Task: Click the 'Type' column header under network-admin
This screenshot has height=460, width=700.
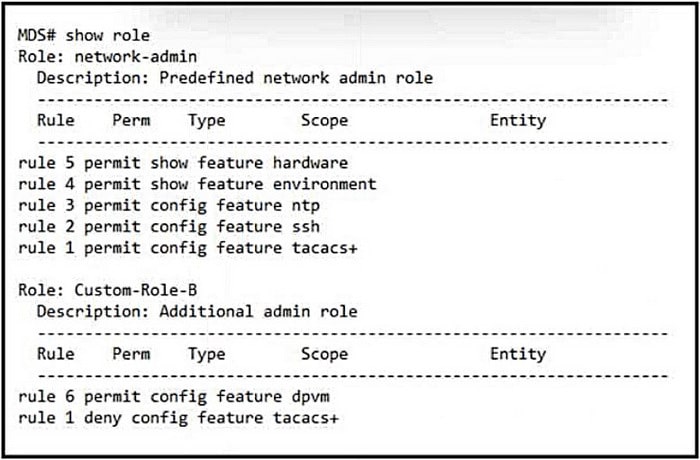Action: pyautogui.click(x=206, y=120)
